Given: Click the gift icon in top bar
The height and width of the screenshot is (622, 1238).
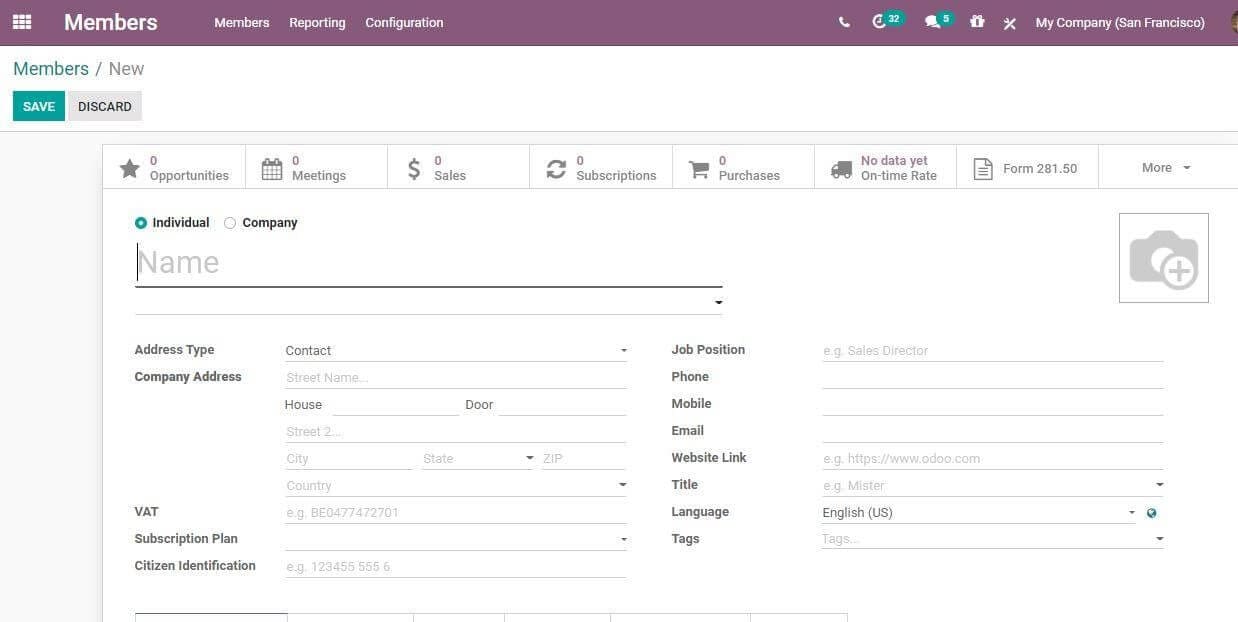Looking at the screenshot, I should 977,21.
